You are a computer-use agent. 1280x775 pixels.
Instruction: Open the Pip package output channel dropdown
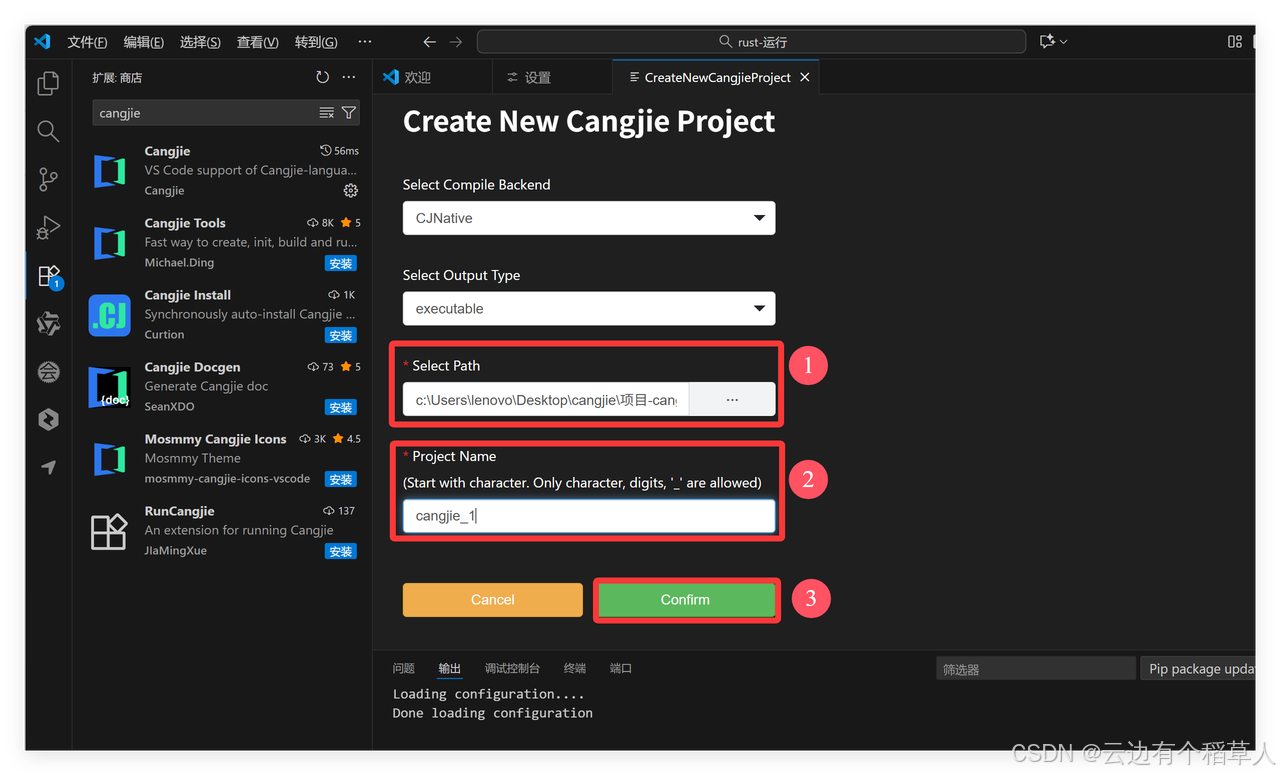[1198, 669]
